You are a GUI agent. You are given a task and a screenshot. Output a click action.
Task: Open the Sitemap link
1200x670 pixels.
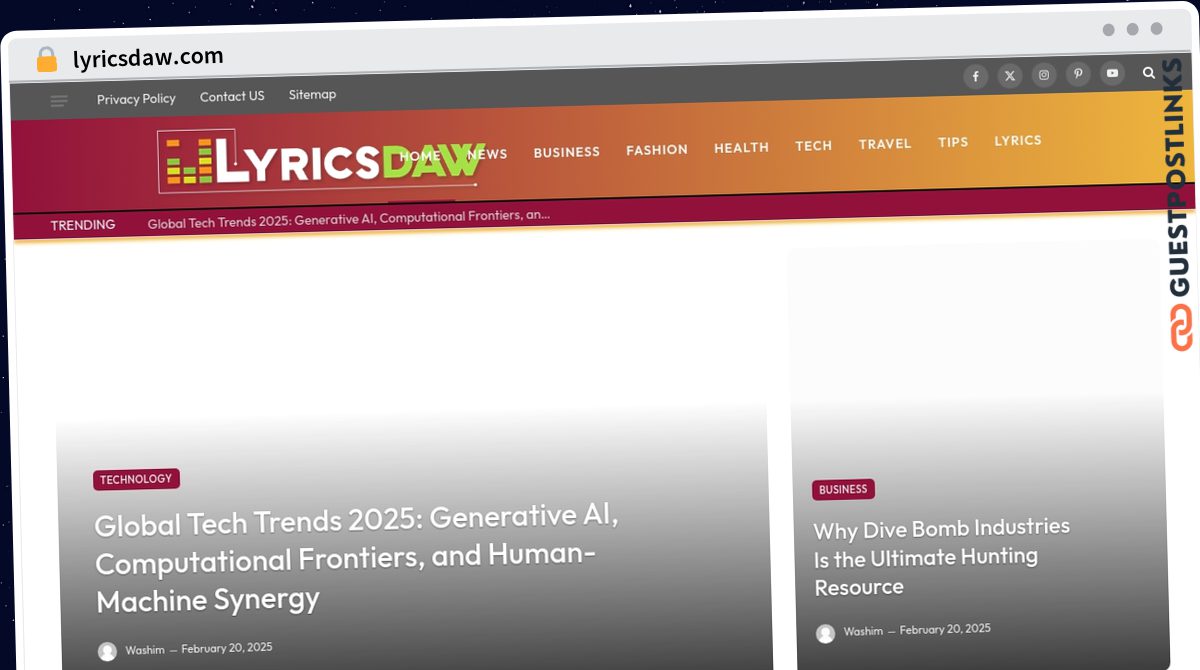tap(312, 94)
